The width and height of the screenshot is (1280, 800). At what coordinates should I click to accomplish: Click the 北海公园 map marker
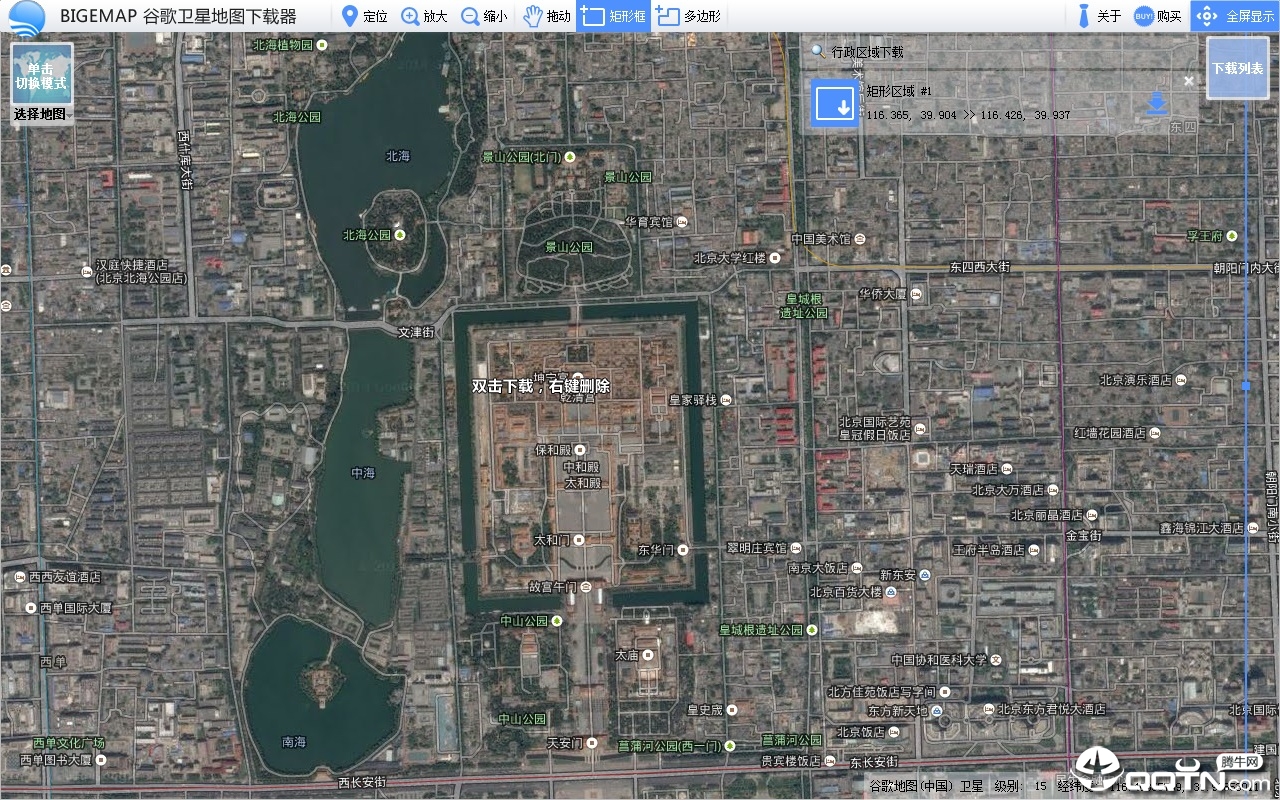tap(400, 235)
